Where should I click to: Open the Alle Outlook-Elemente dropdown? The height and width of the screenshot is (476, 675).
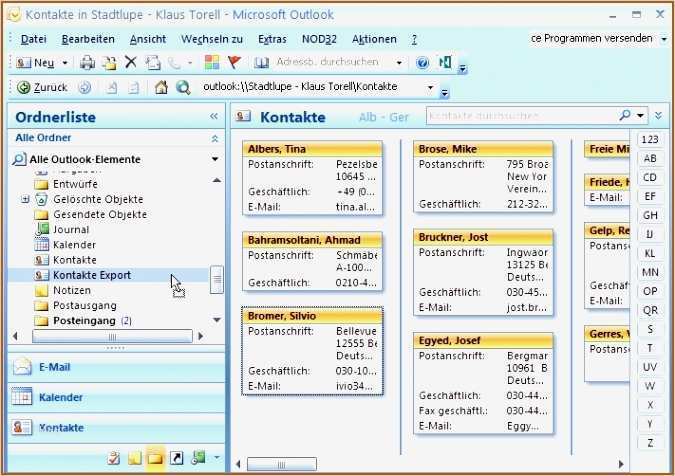pos(214,159)
